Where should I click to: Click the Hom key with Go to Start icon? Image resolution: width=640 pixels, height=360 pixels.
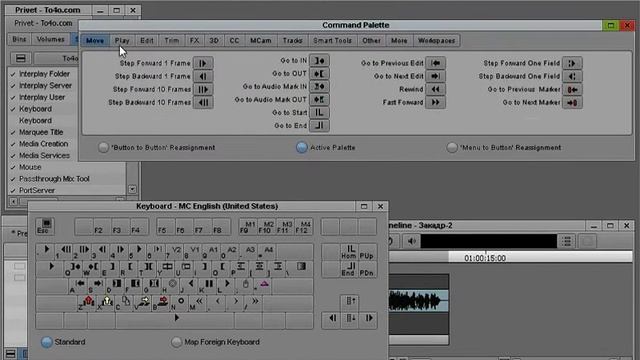click(x=349, y=252)
